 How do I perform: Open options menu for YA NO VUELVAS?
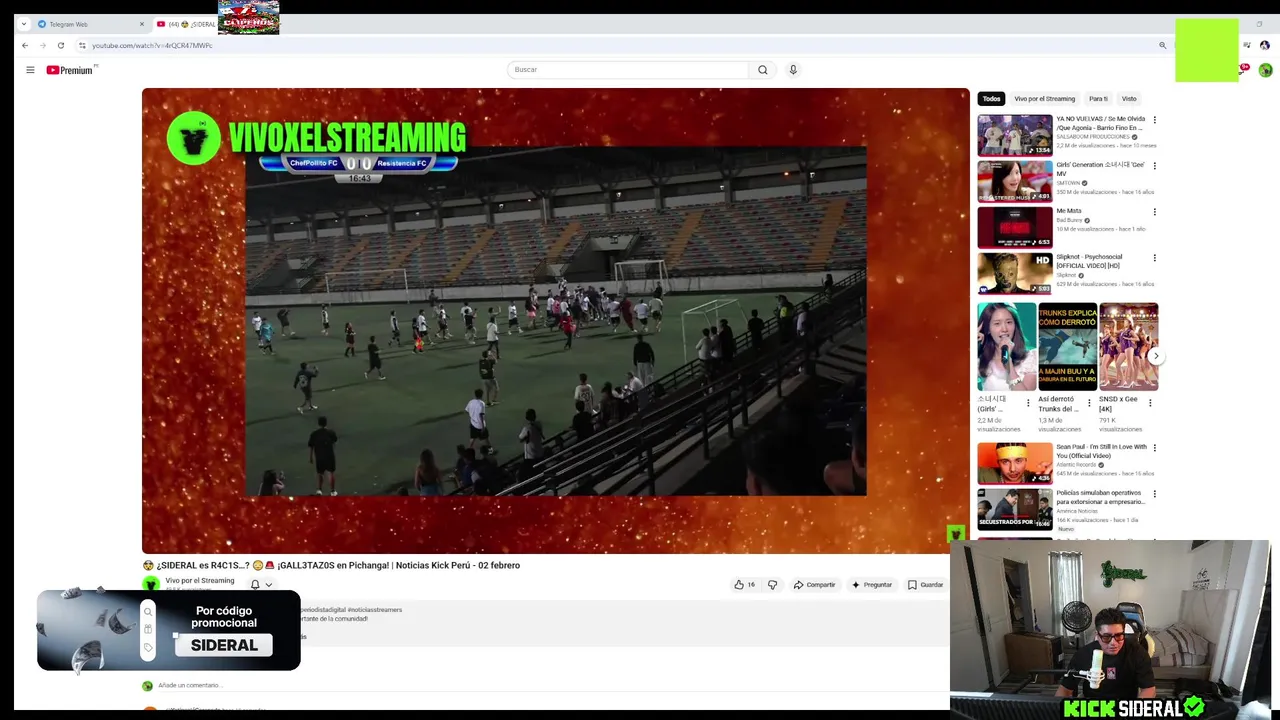[1155, 120]
